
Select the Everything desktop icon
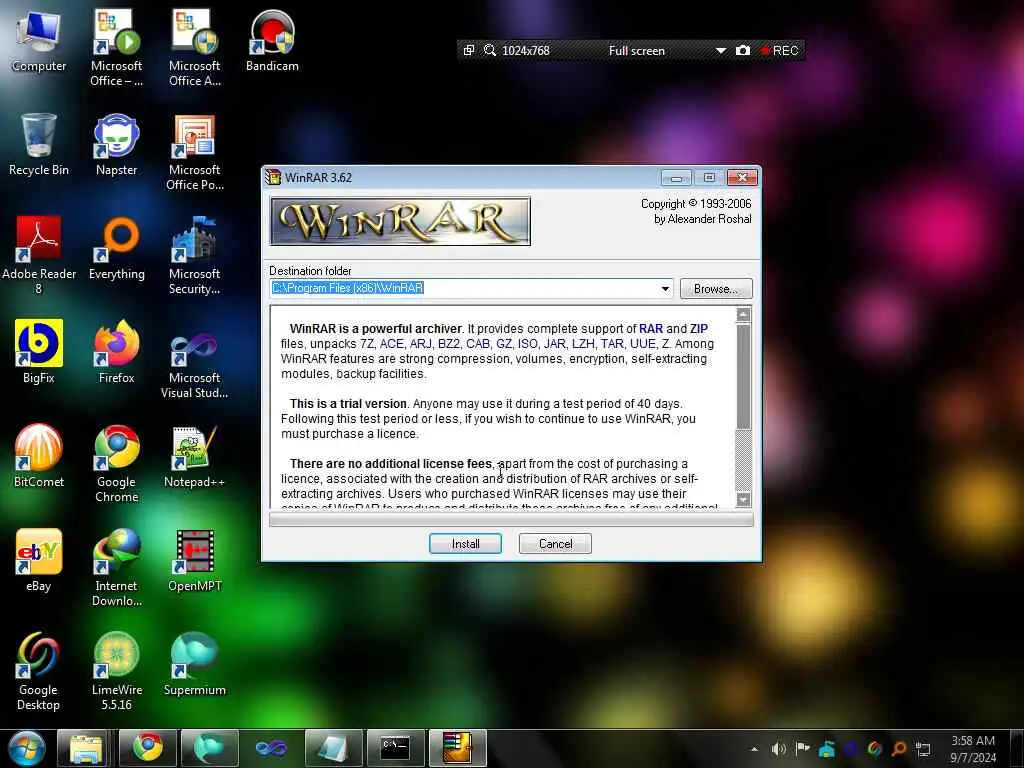[x=116, y=248]
